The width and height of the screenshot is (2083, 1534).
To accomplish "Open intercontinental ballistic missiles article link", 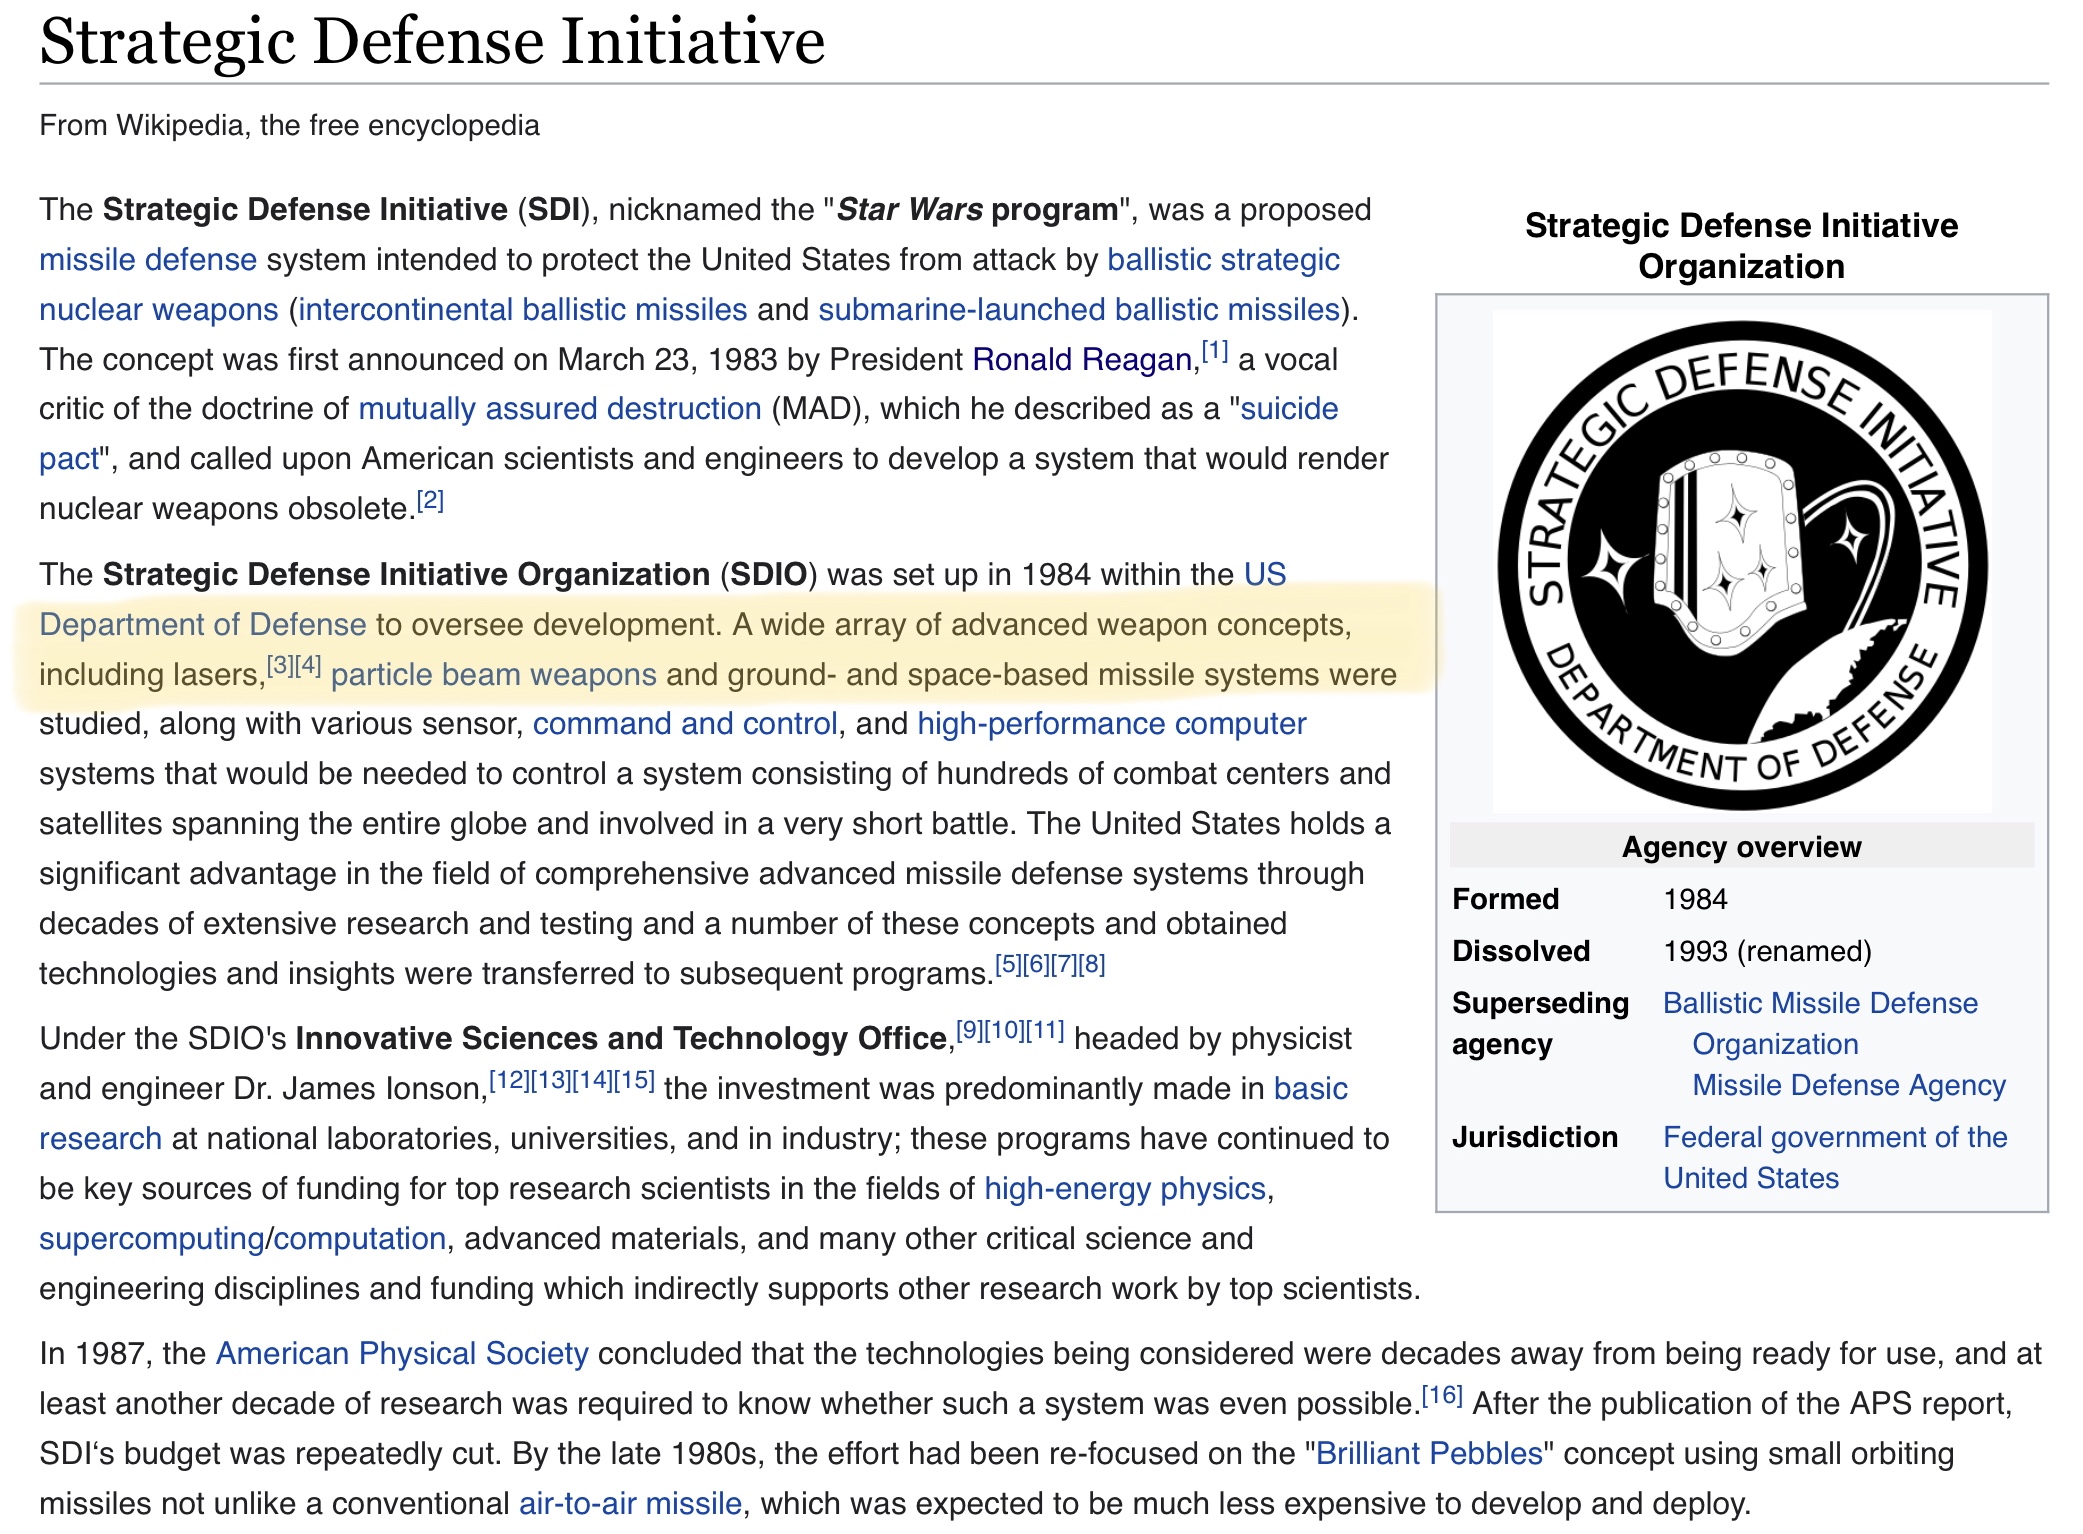I will 522,310.
